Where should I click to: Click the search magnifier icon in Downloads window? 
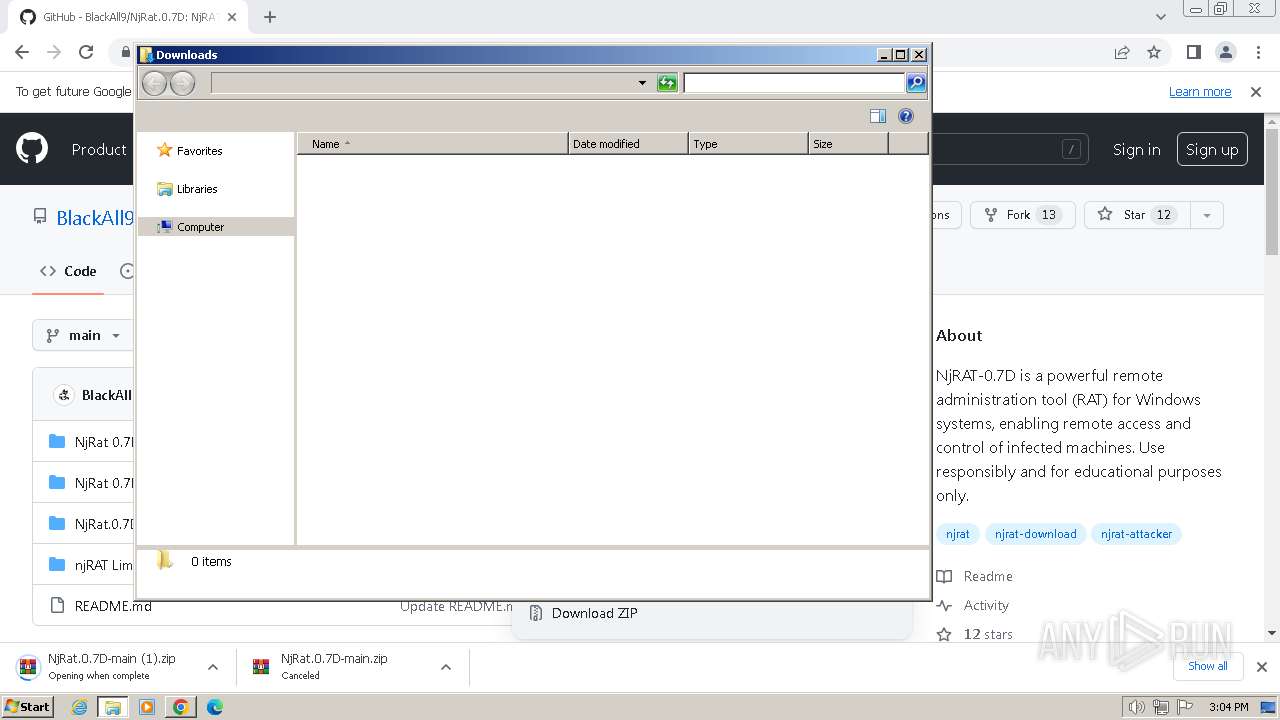[x=916, y=83]
